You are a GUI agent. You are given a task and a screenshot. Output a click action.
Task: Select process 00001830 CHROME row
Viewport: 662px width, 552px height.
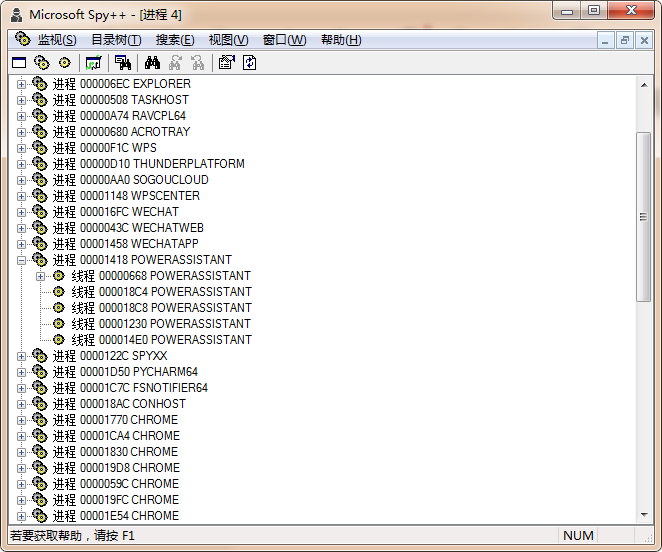115,452
